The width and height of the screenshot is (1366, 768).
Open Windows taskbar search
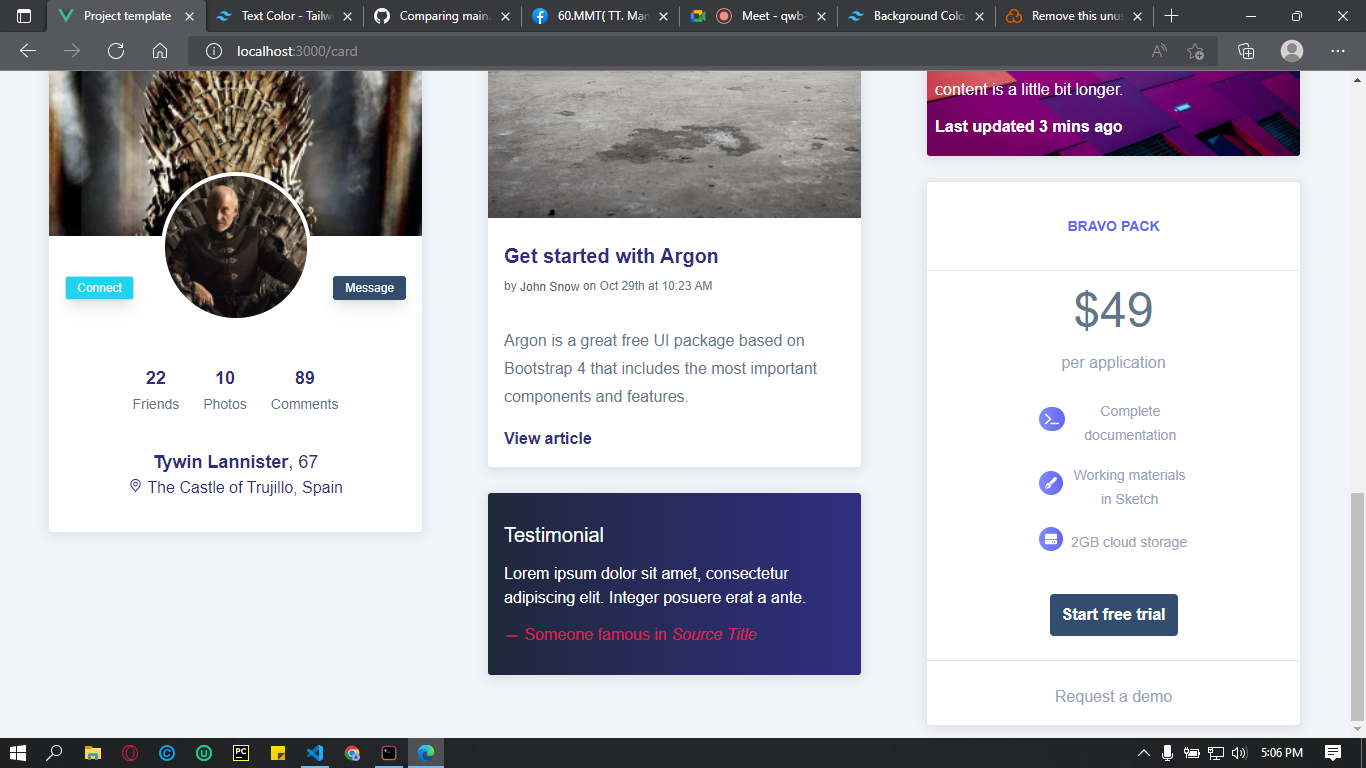[55, 753]
